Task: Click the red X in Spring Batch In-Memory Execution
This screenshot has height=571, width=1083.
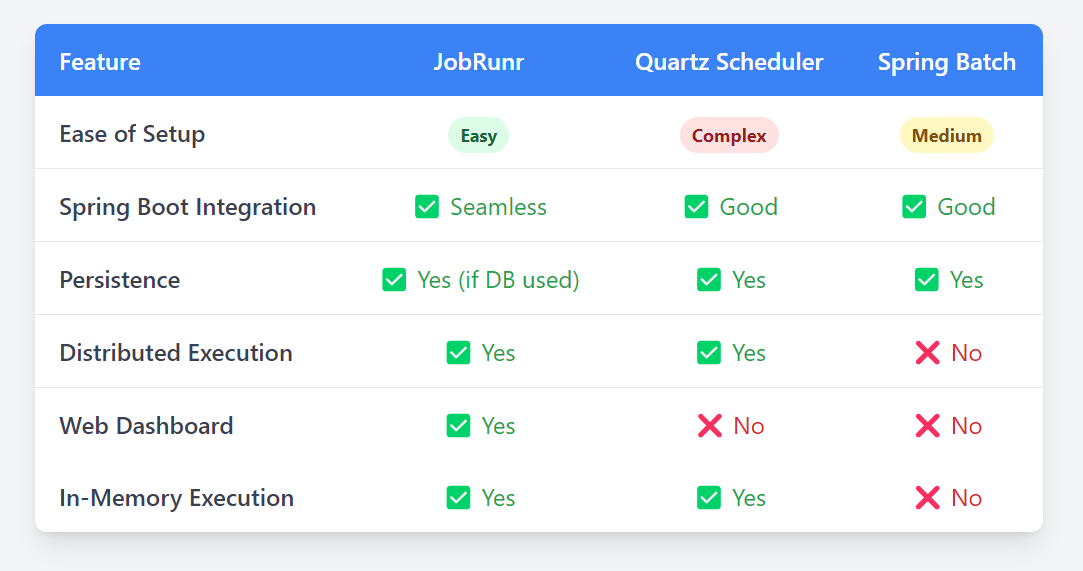Action: [x=927, y=498]
